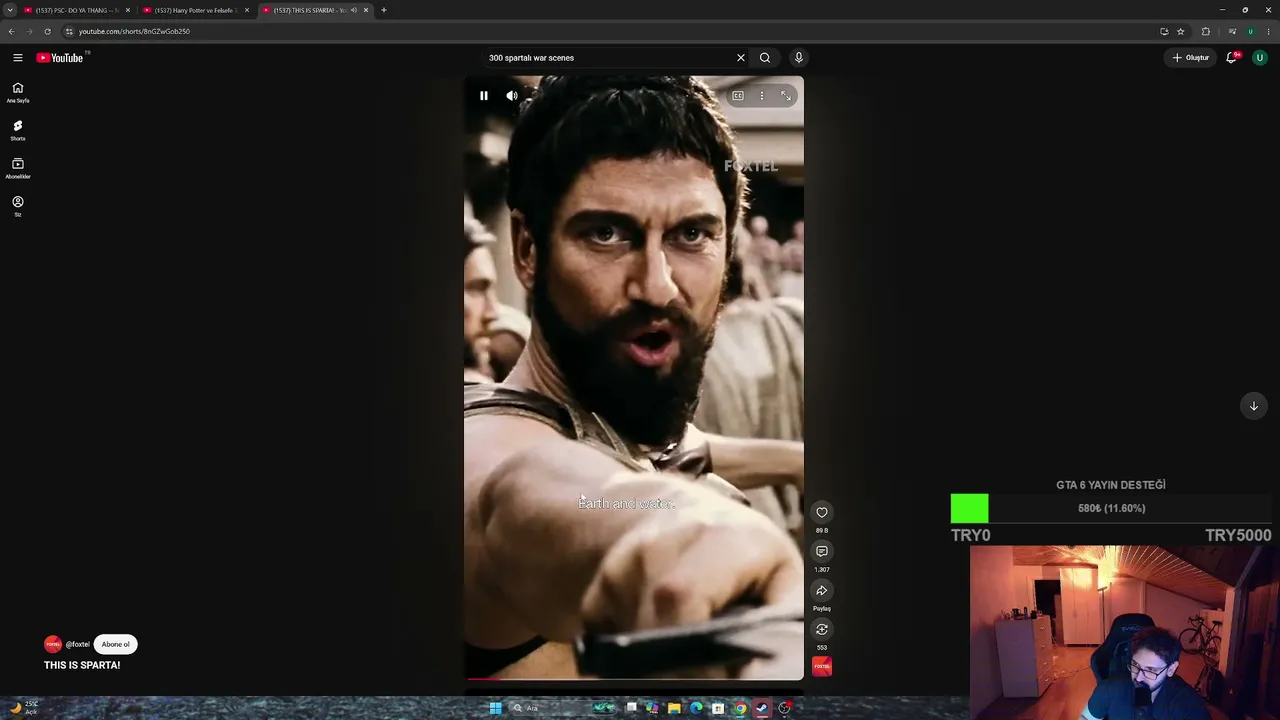Open the @foxtel channel link
1280x720 pixels.
[x=77, y=644]
